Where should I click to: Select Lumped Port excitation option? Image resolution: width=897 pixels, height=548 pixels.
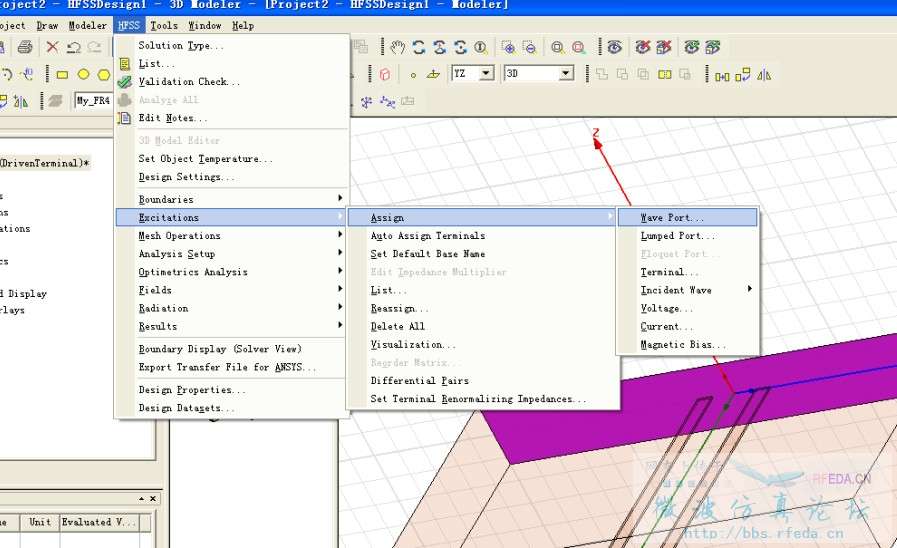(x=677, y=236)
